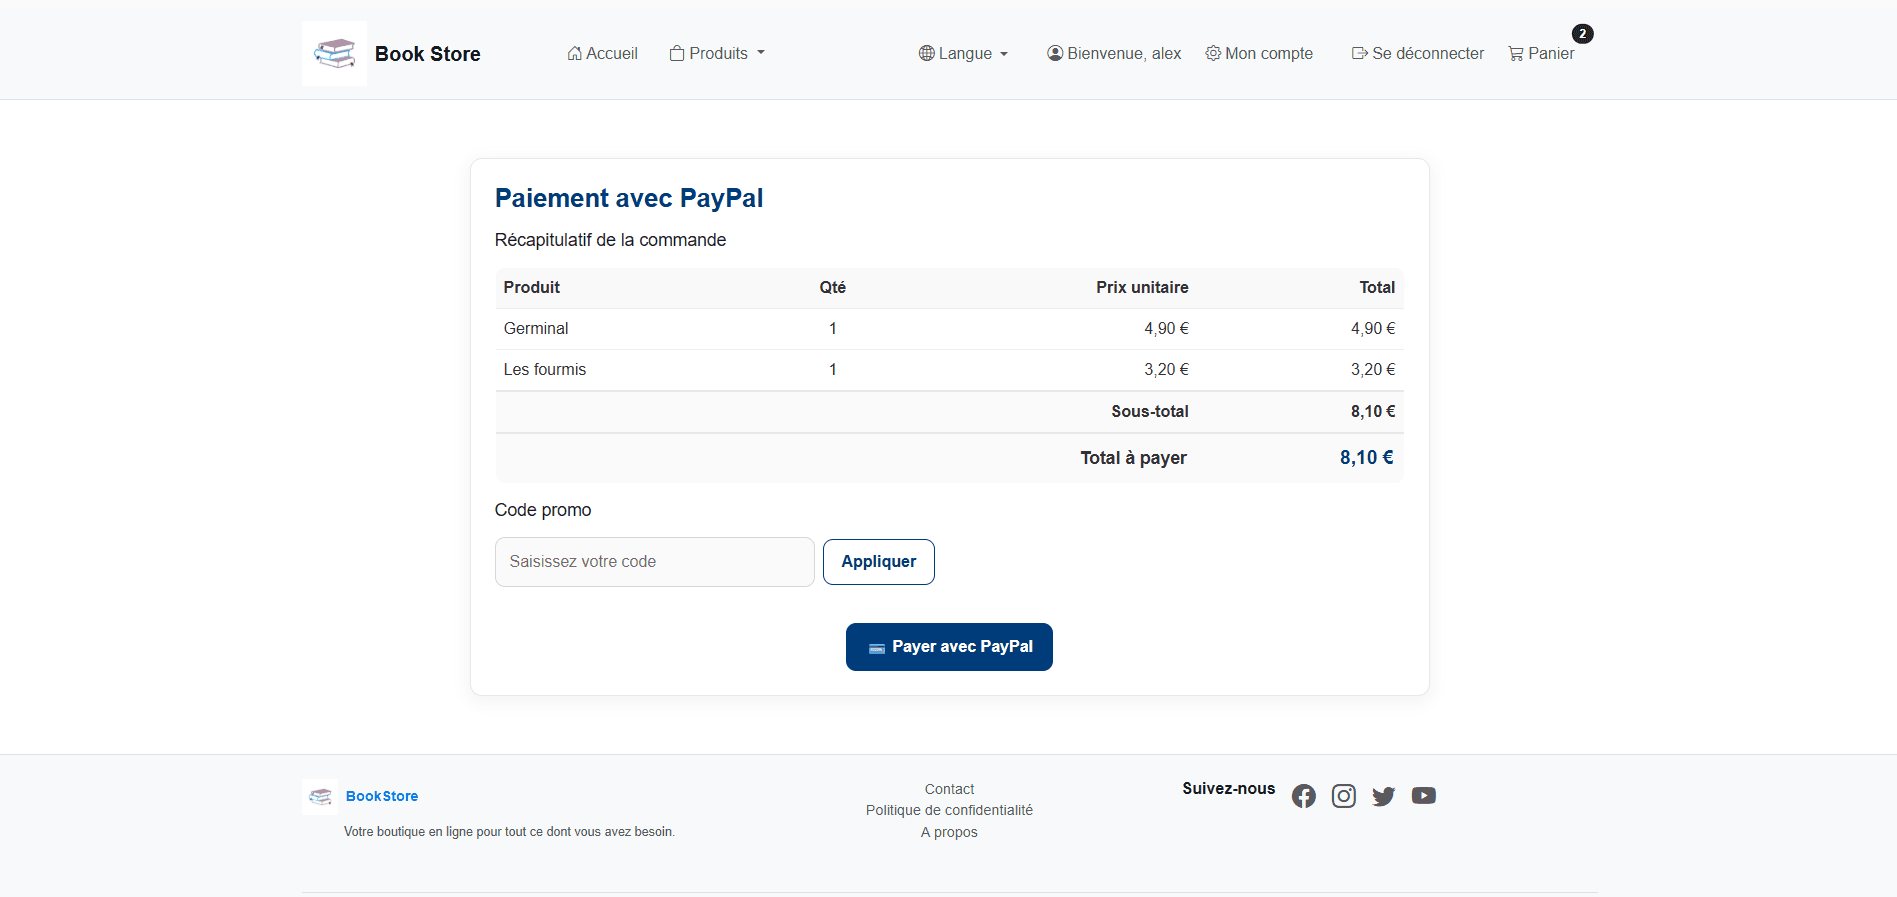Click the Suivez-nous footer label
Image resolution: width=1897 pixels, height=897 pixels.
click(1229, 789)
